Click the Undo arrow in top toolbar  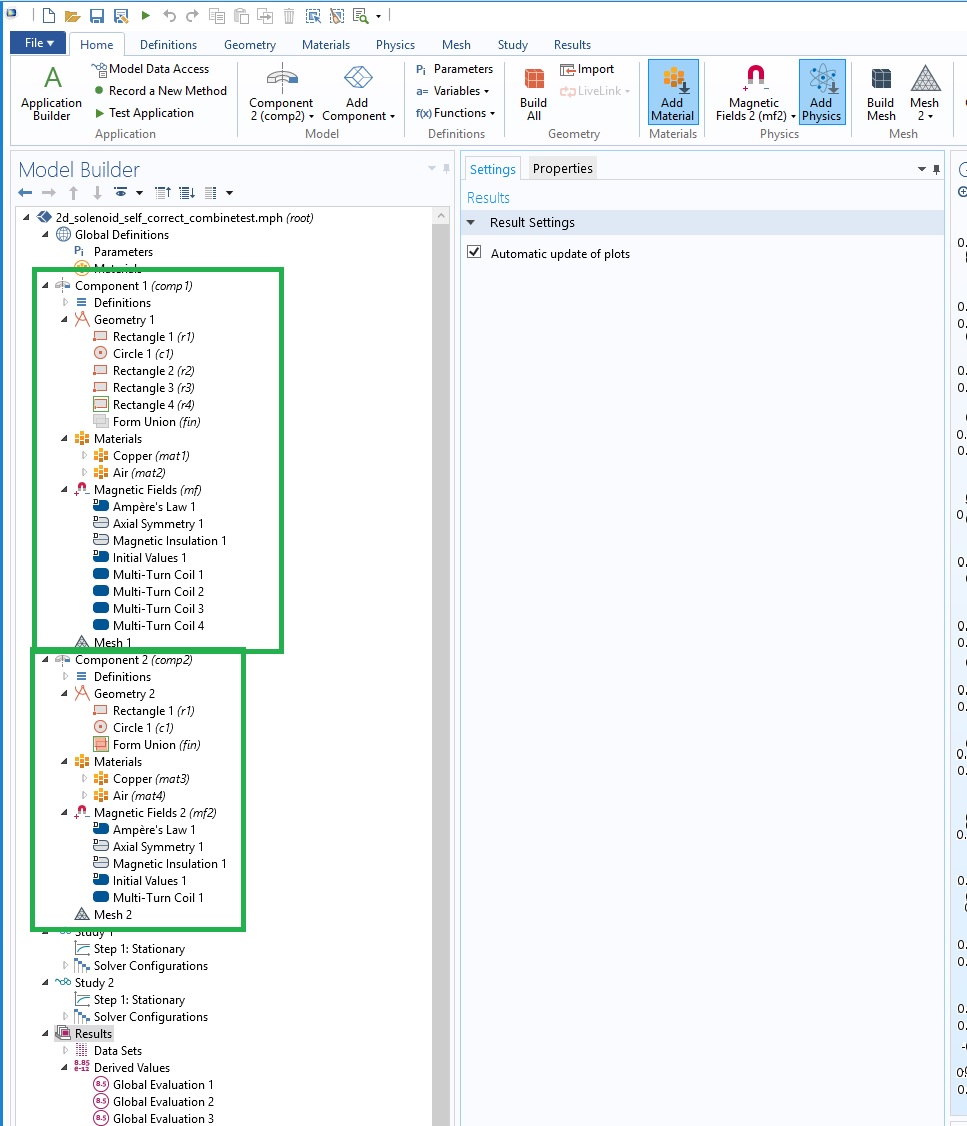[169, 16]
